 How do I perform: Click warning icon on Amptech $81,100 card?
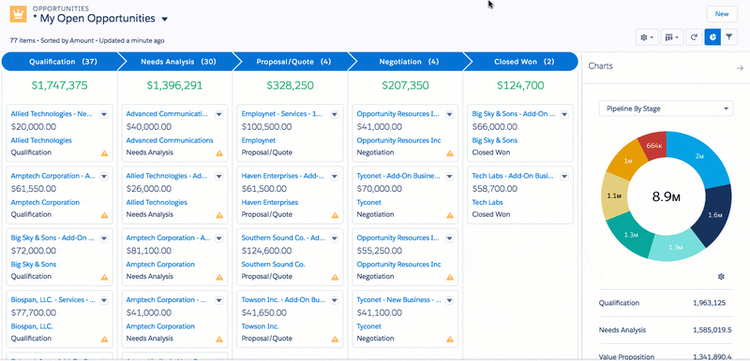pyautogui.click(x=220, y=277)
